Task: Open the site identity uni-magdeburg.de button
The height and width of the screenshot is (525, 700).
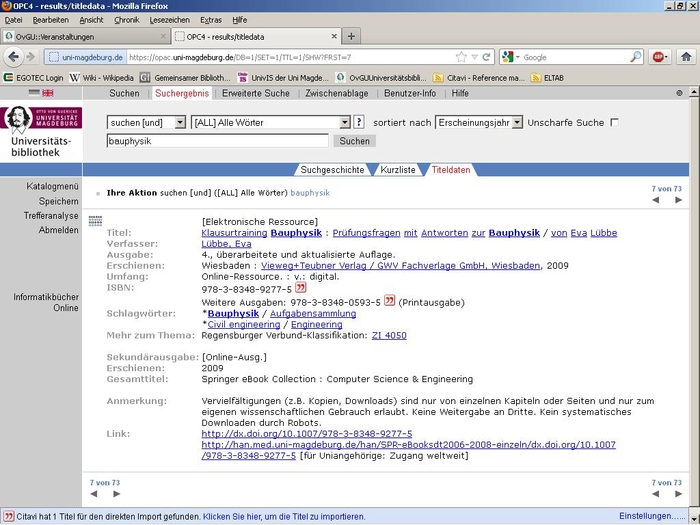Action: click(86, 57)
